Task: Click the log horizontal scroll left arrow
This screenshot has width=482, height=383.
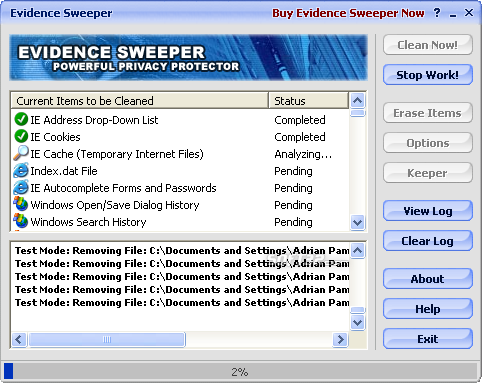Action: [19, 340]
